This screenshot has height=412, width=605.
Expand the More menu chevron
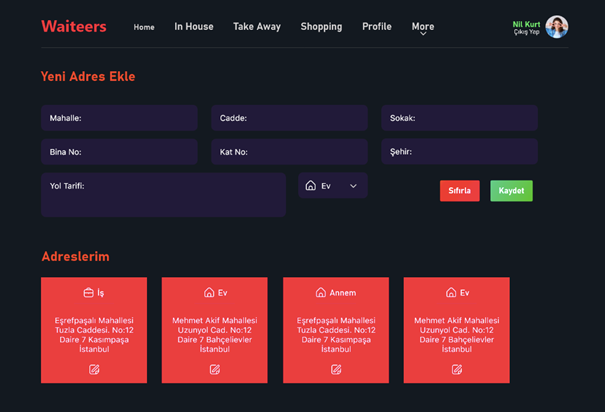(x=423, y=34)
